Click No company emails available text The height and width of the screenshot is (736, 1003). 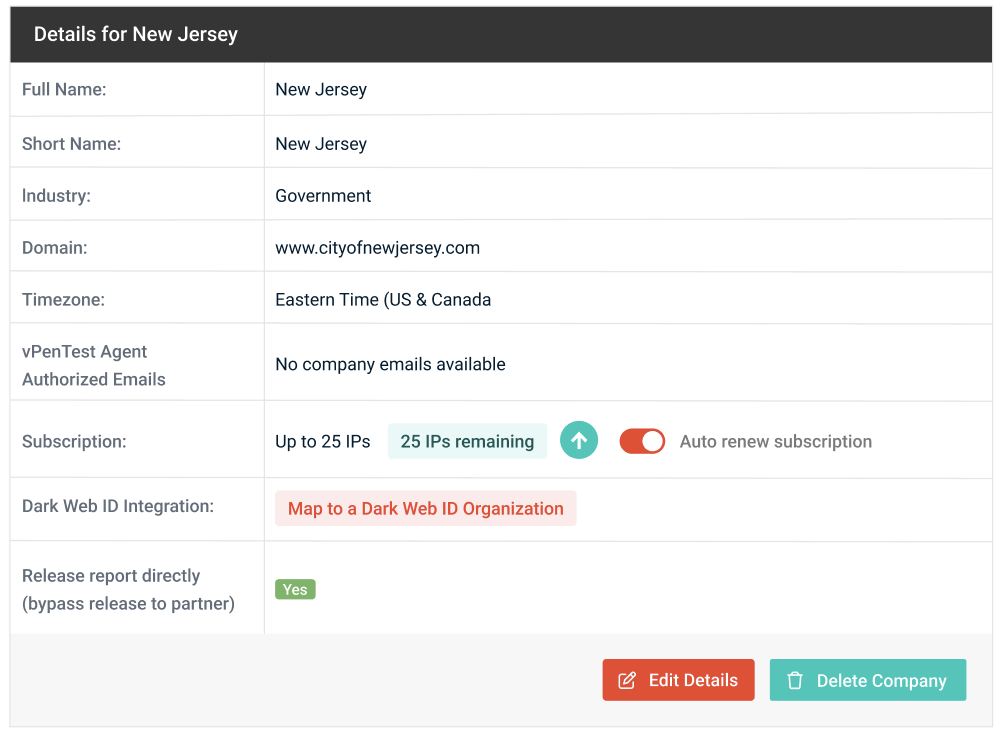point(390,364)
